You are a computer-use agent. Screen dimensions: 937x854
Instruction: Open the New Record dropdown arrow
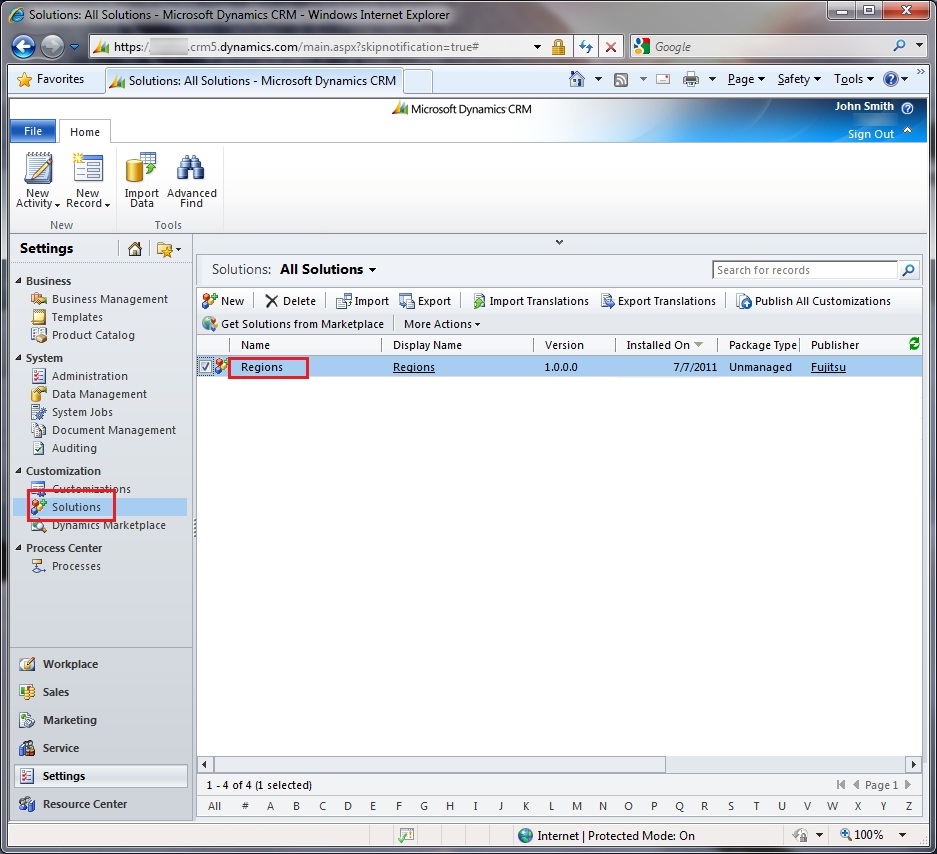click(x=107, y=204)
